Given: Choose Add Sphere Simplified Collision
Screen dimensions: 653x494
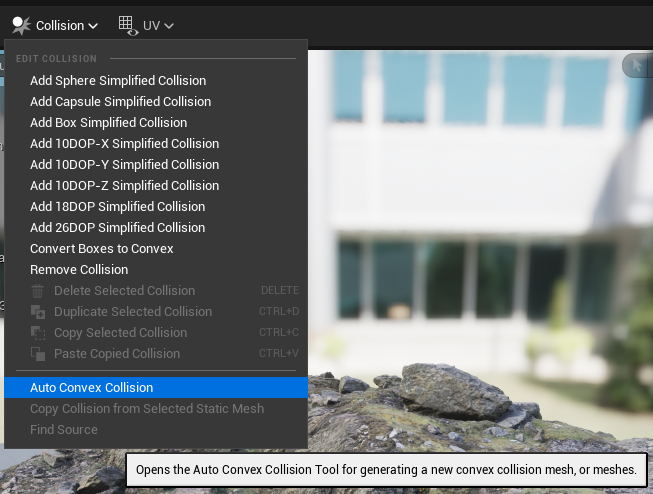Looking at the screenshot, I should tap(156, 80).
